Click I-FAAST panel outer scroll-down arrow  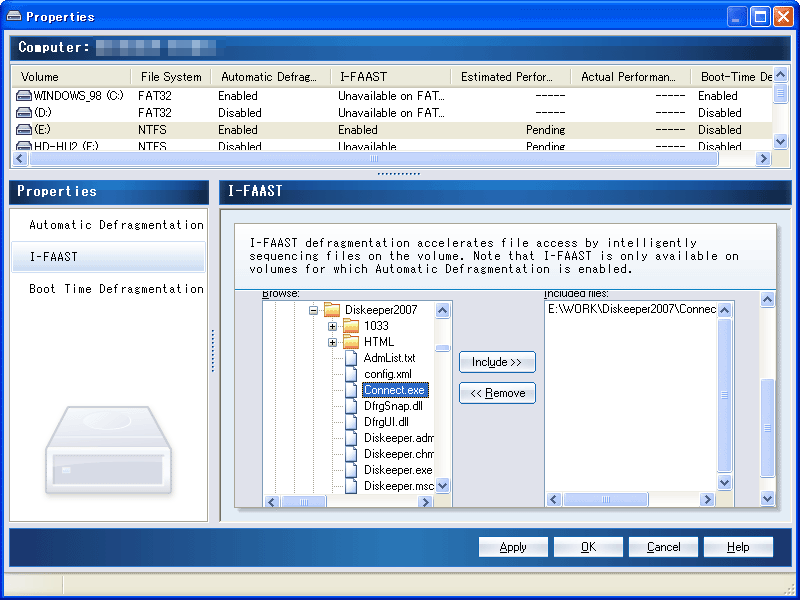pyautogui.click(x=767, y=498)
